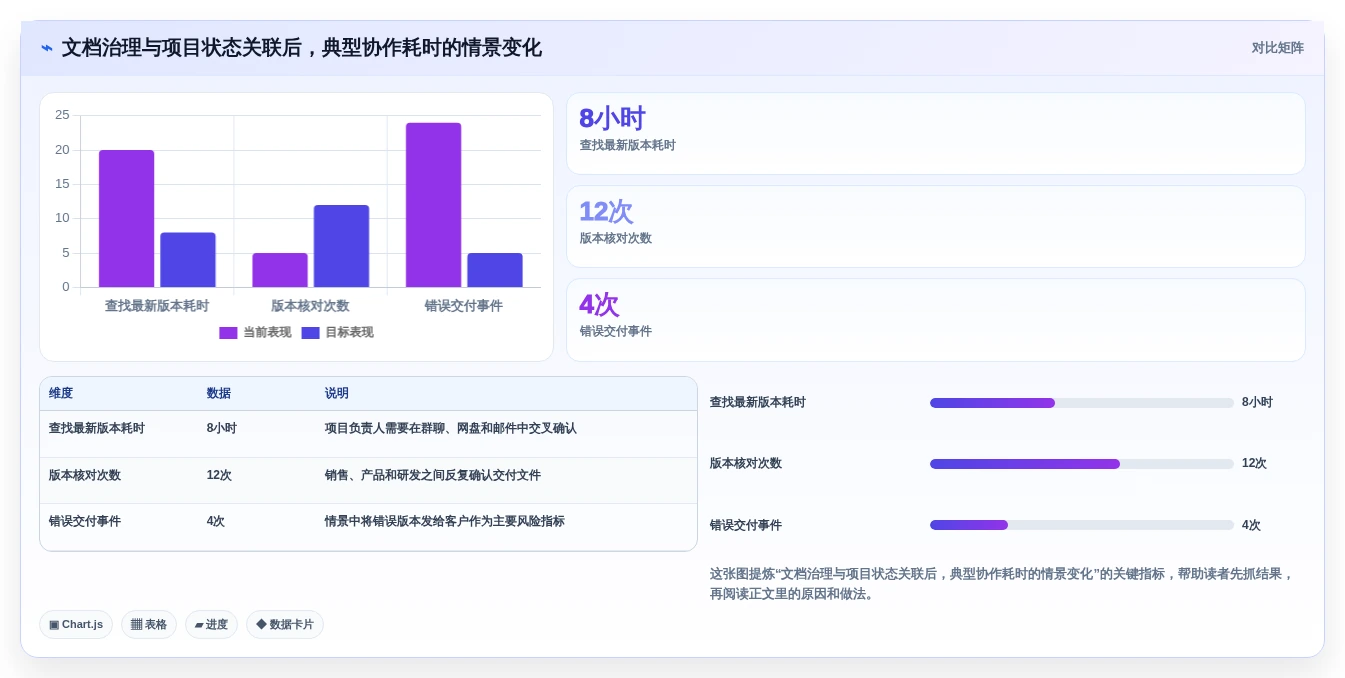Click the 表格 tag chip
The width and height of the screenshot is (1345, 678).
(x=149, y=625)
